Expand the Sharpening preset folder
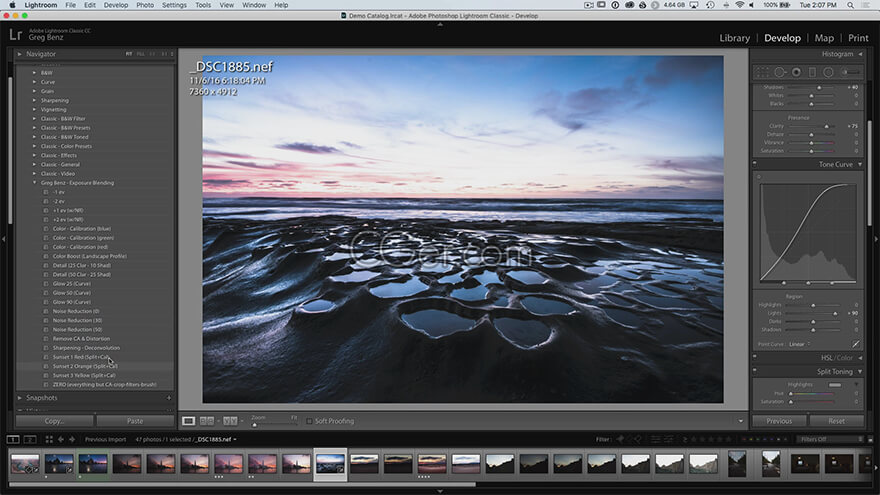The image size is (880, 495). (34, 100)
